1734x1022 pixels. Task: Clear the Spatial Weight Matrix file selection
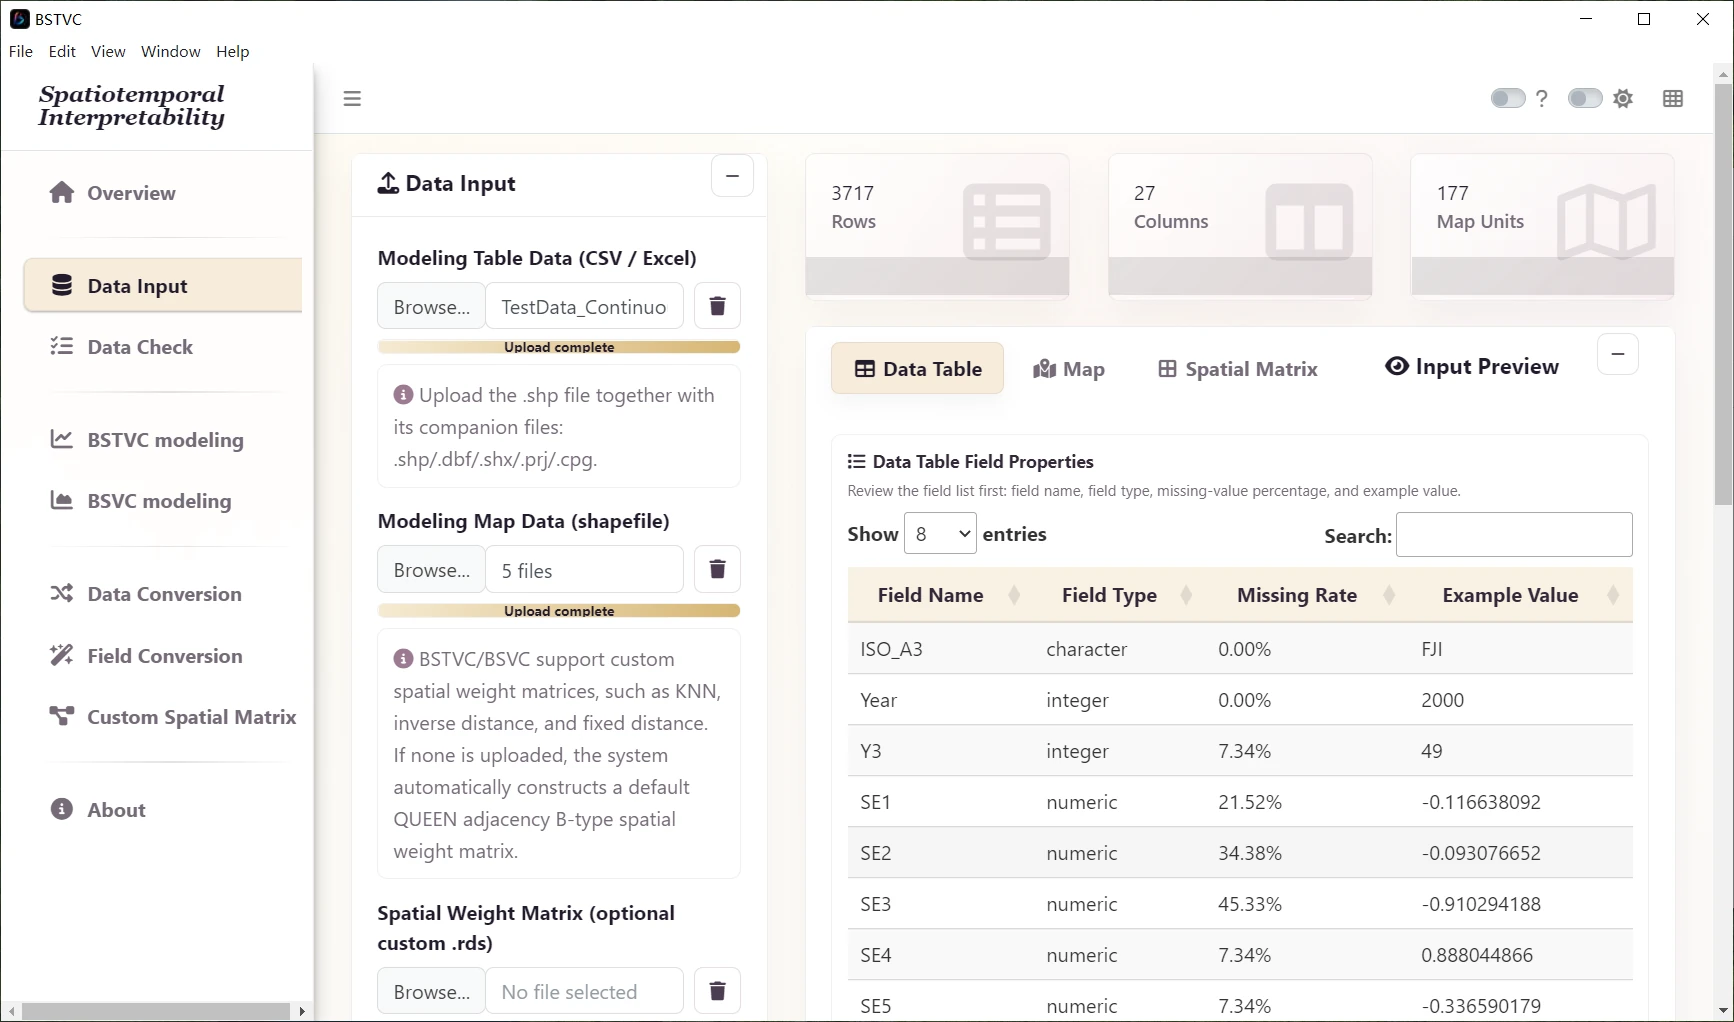[717, 991]
